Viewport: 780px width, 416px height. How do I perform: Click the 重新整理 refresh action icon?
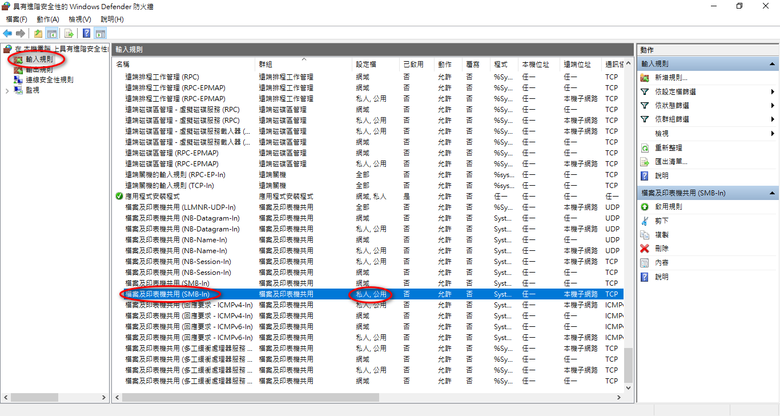tap(645, 148)
